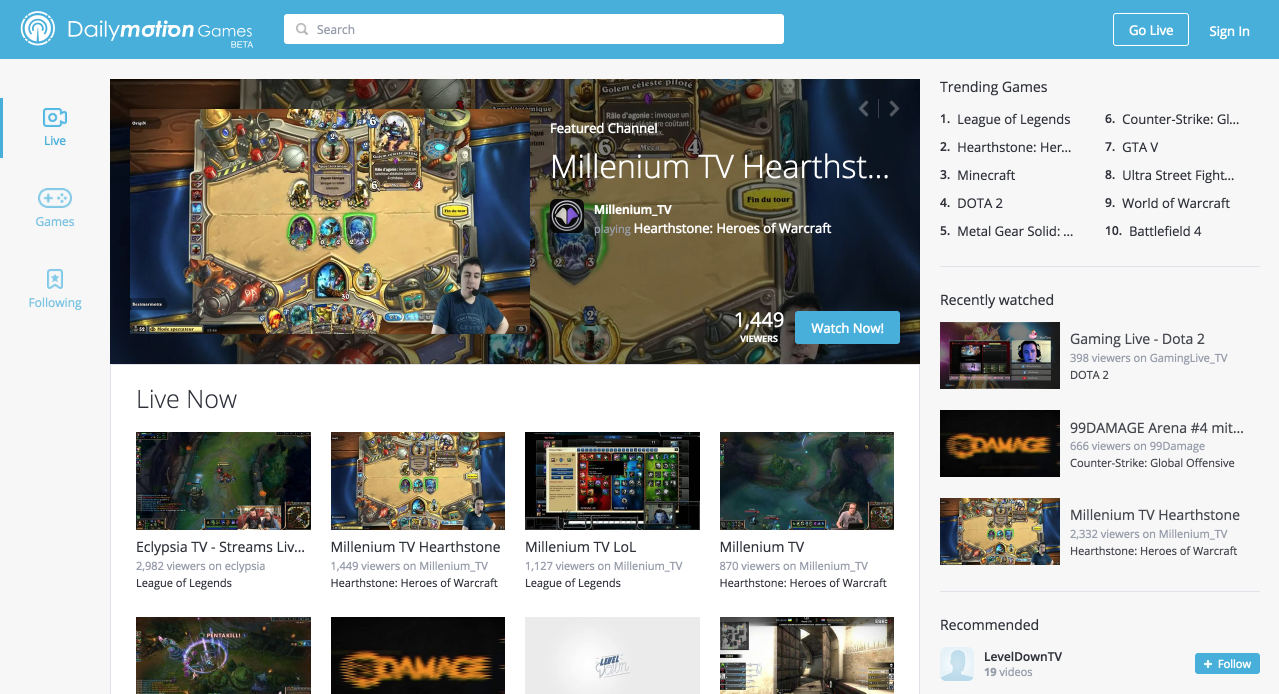Viewport: 1279px width, 694px height.
Task: Open Millenium TV LoL stream thumbnail
Action: pos(612,481)
